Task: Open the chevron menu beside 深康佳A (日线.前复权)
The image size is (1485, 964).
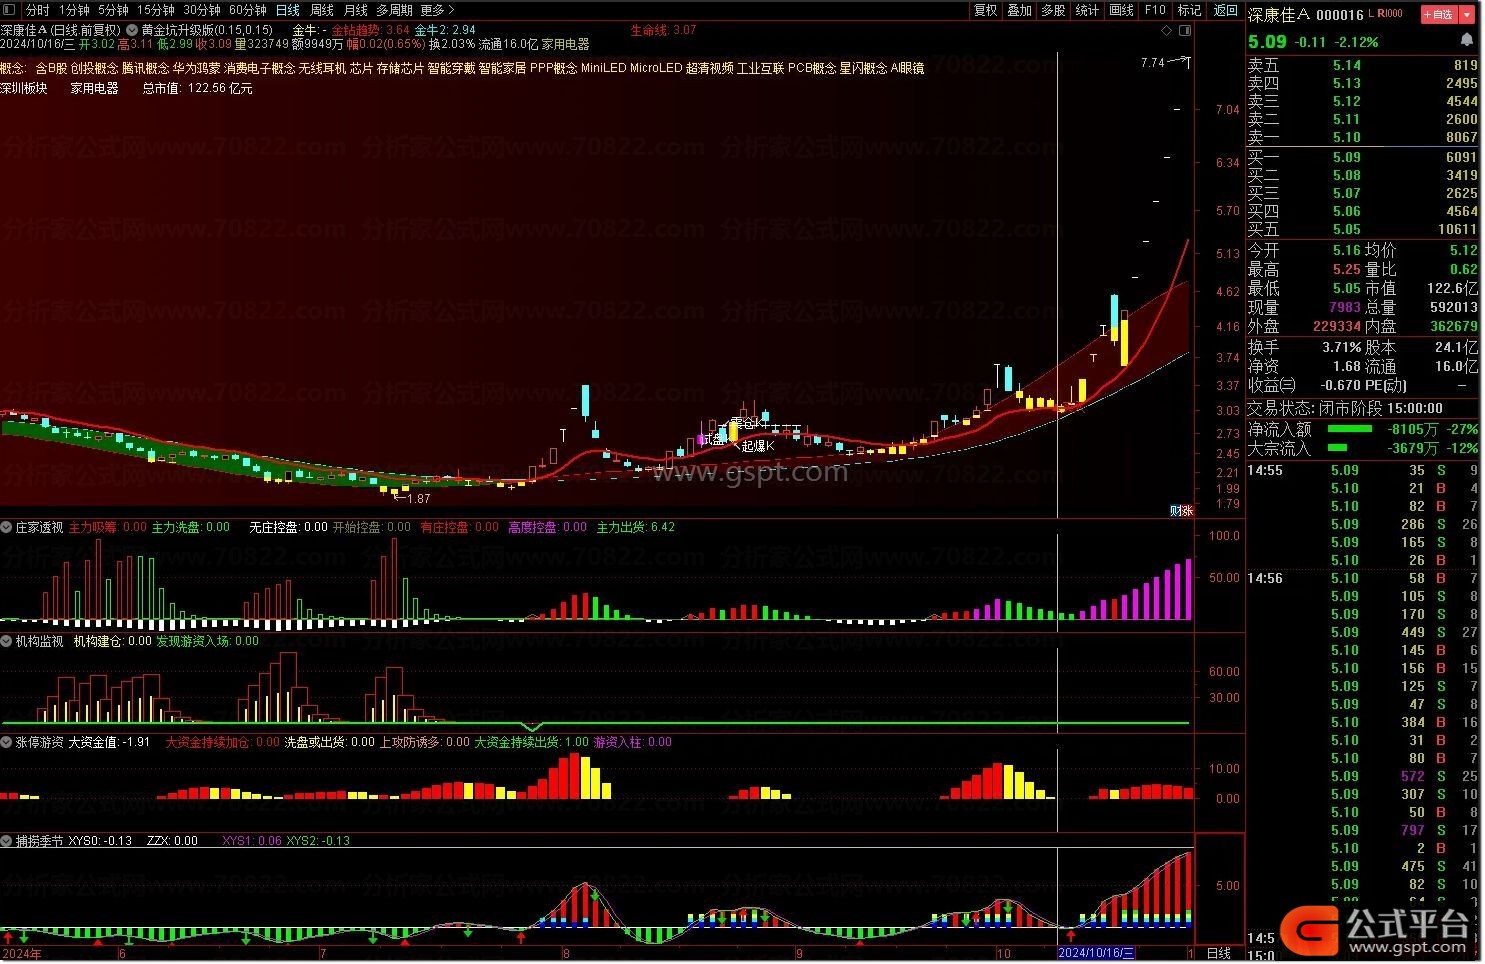Action: [x=132, y=30]
